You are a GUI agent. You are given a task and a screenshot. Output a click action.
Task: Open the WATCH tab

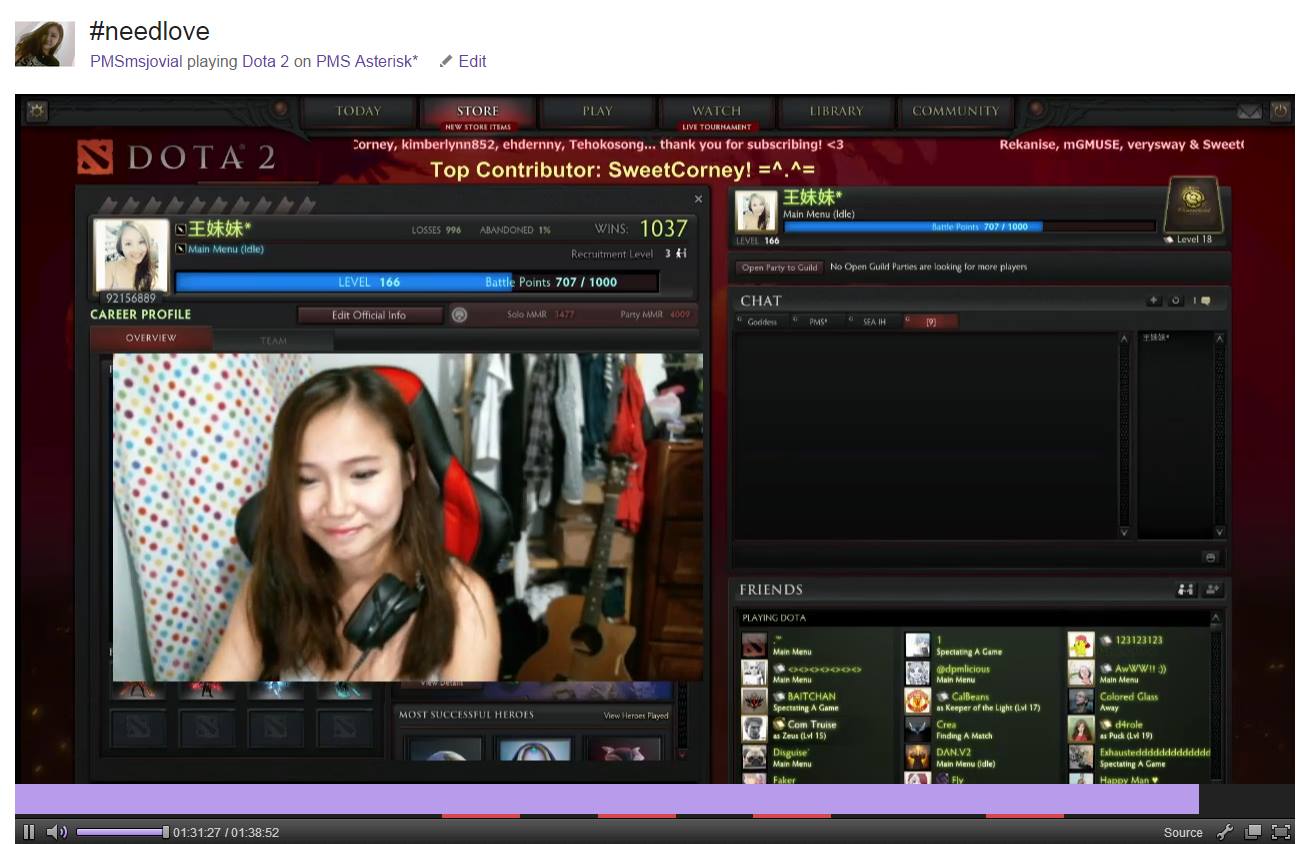(x=717, y=112)
